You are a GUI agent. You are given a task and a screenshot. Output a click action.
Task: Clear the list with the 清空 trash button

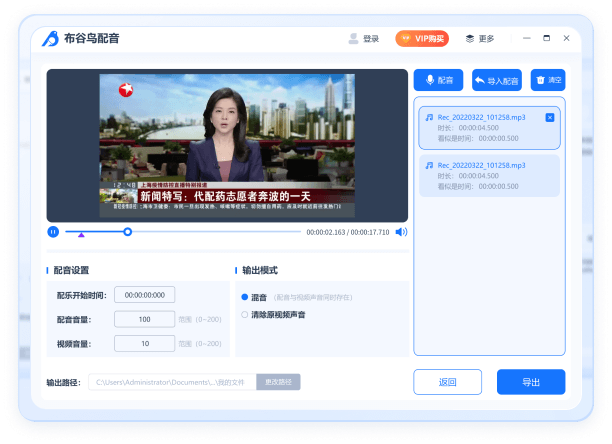547,80
